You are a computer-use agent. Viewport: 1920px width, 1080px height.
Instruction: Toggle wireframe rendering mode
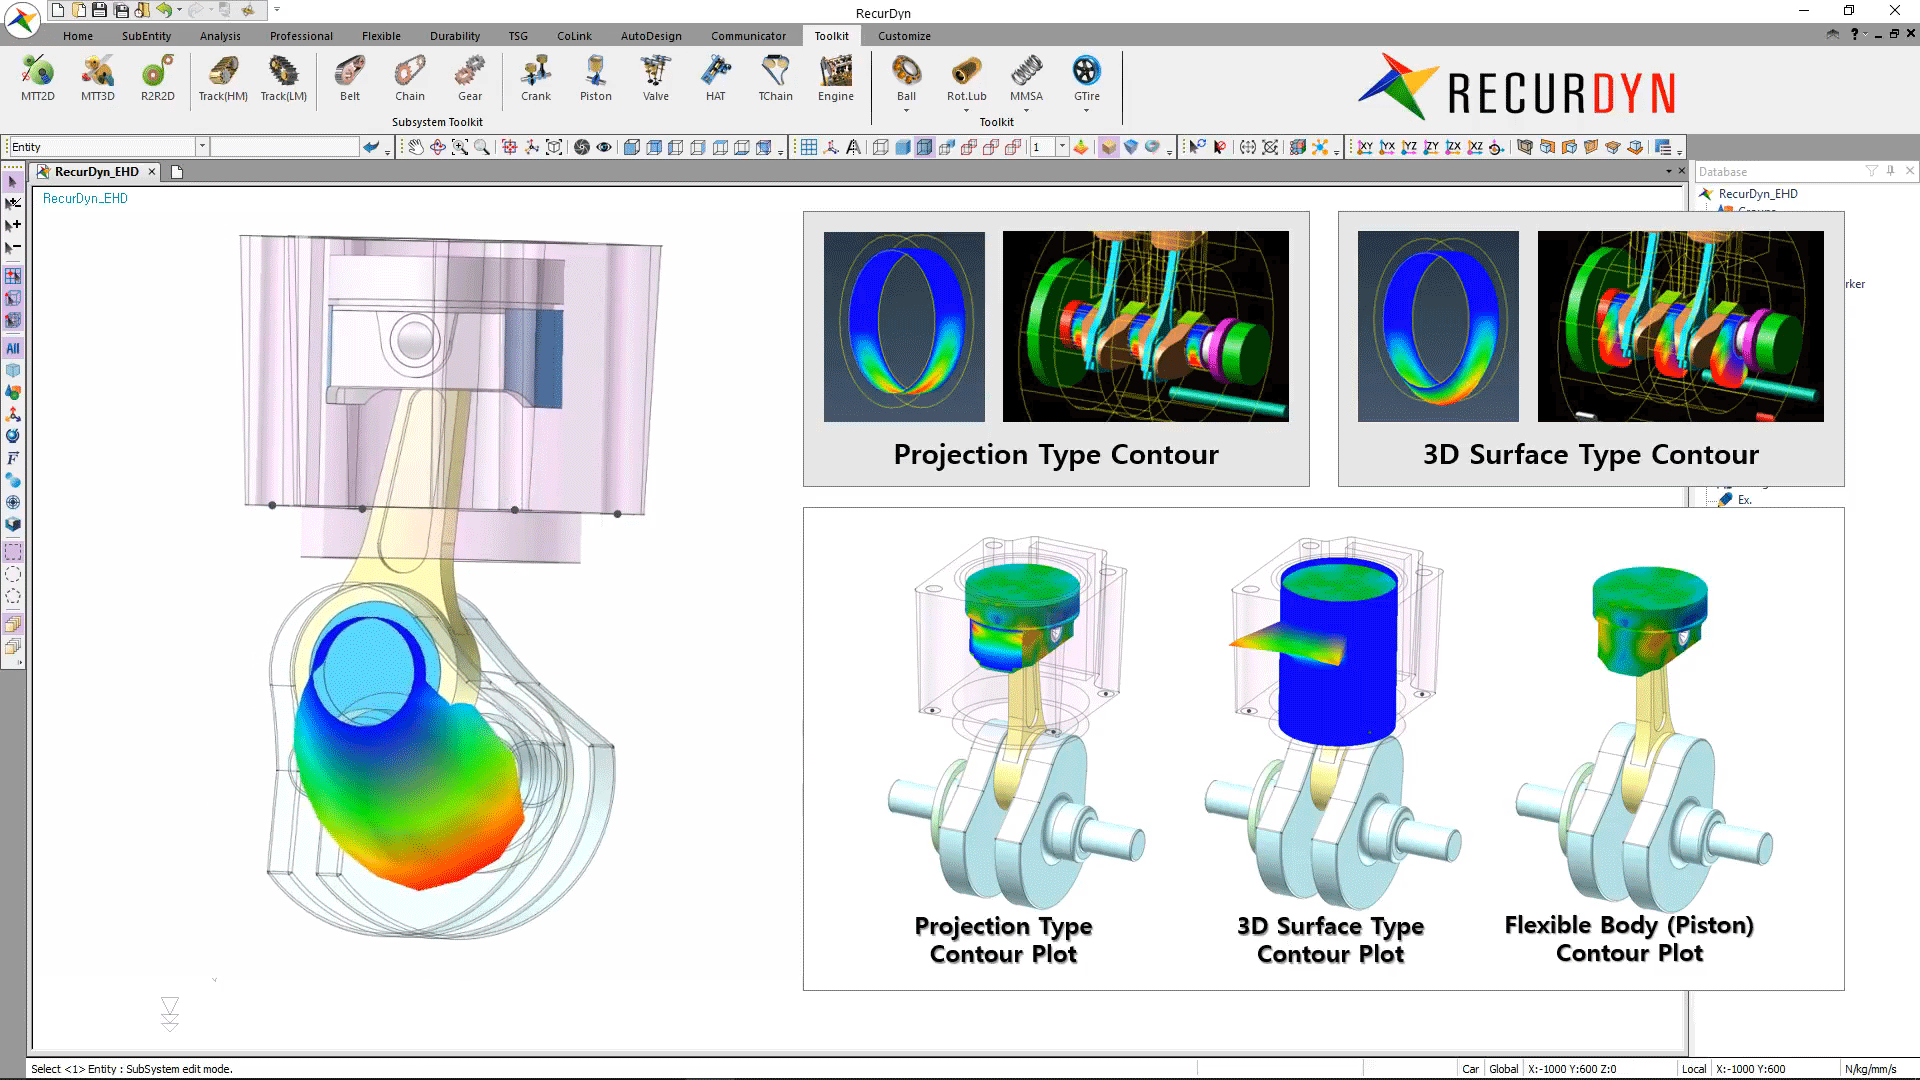[x=881, y=147]
